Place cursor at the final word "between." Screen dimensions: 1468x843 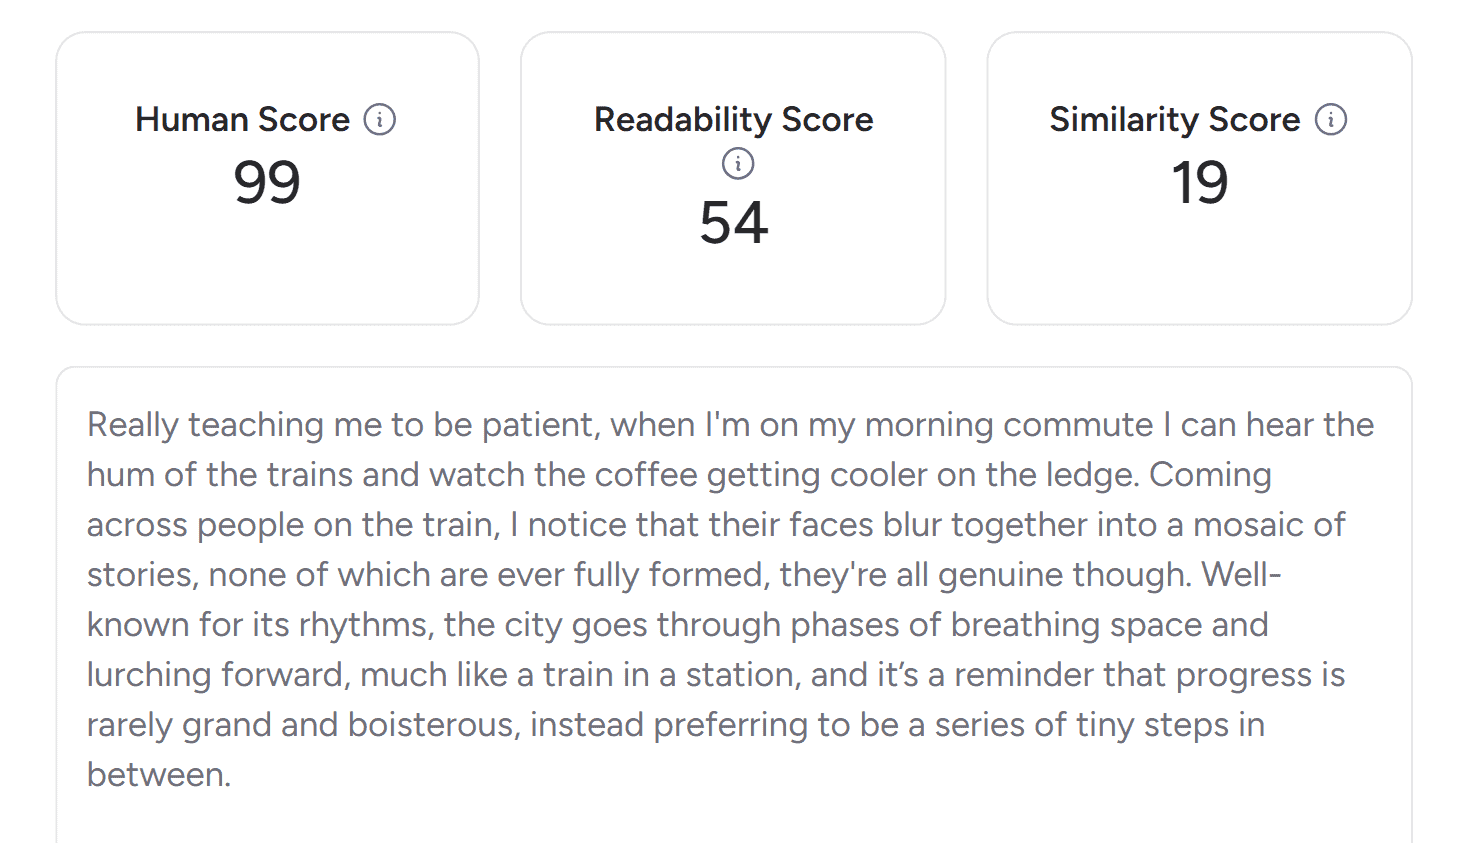coord(159,775)
